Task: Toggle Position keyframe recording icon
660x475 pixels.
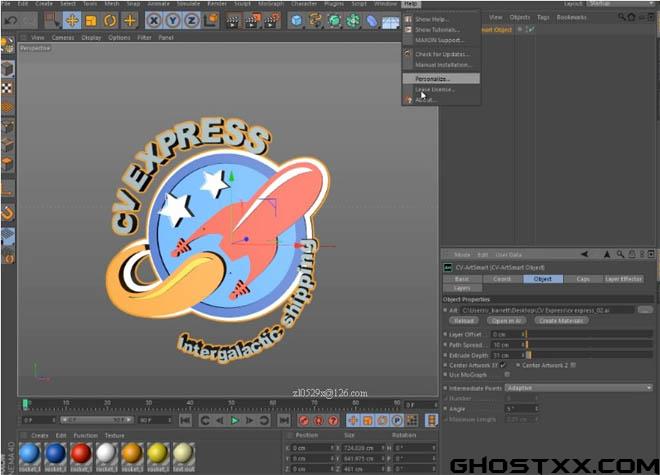Action: (x=353, y=420)
